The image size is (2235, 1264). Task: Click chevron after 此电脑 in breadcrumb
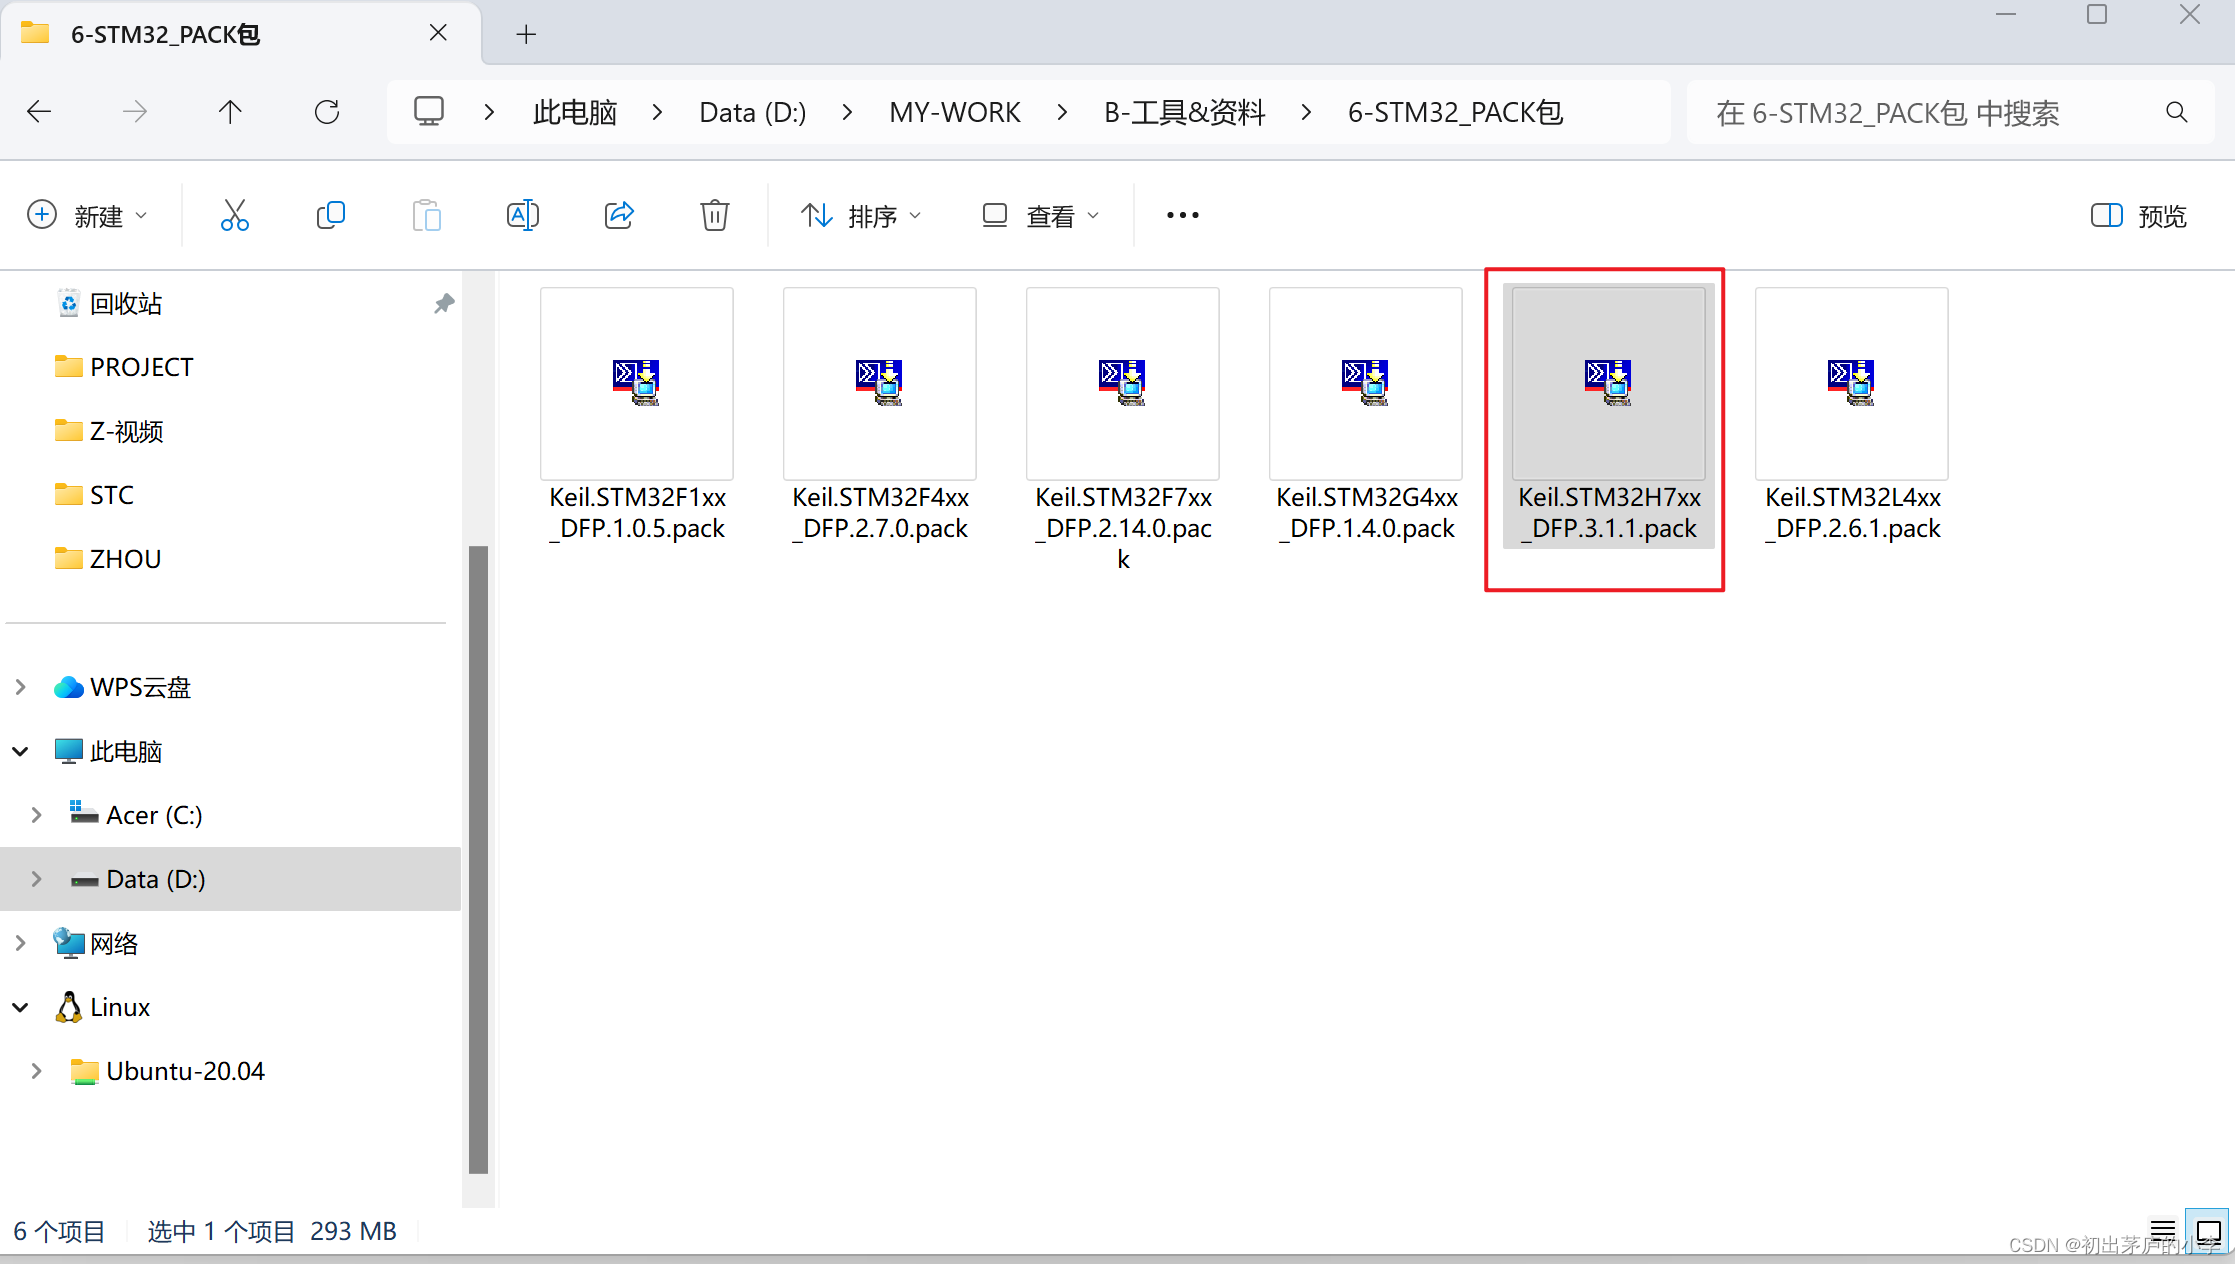657,112
